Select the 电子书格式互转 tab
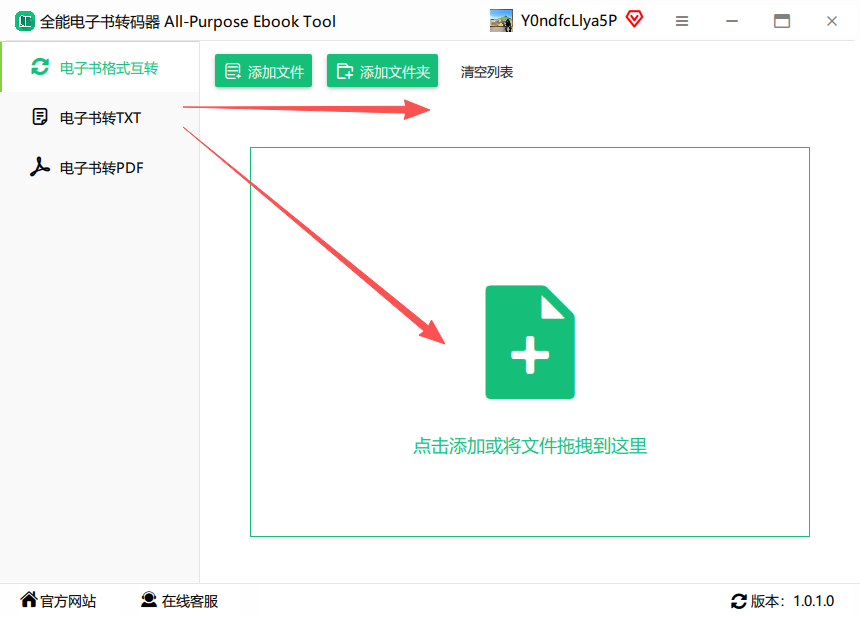 coord(100,67)
